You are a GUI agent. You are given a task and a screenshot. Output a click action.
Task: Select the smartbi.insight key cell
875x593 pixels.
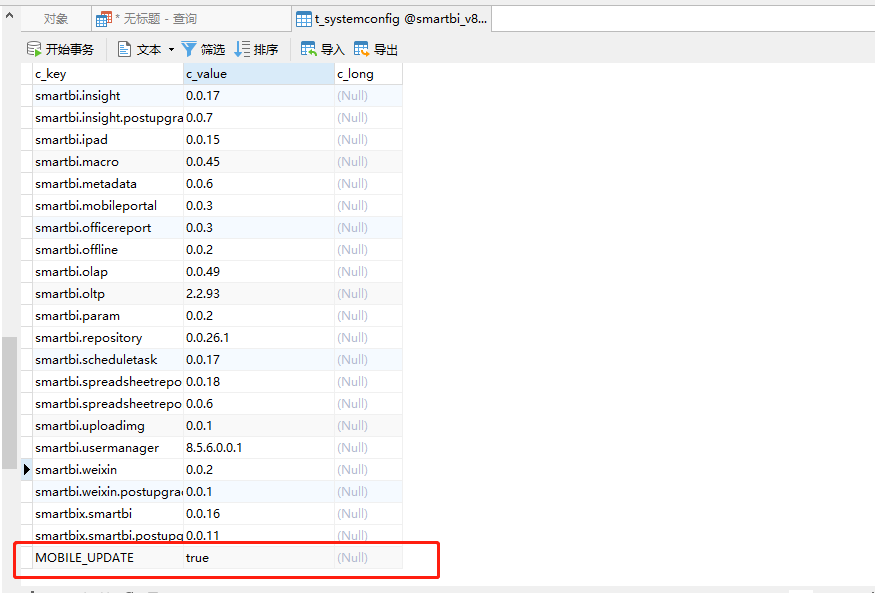(x=108, y=96)
